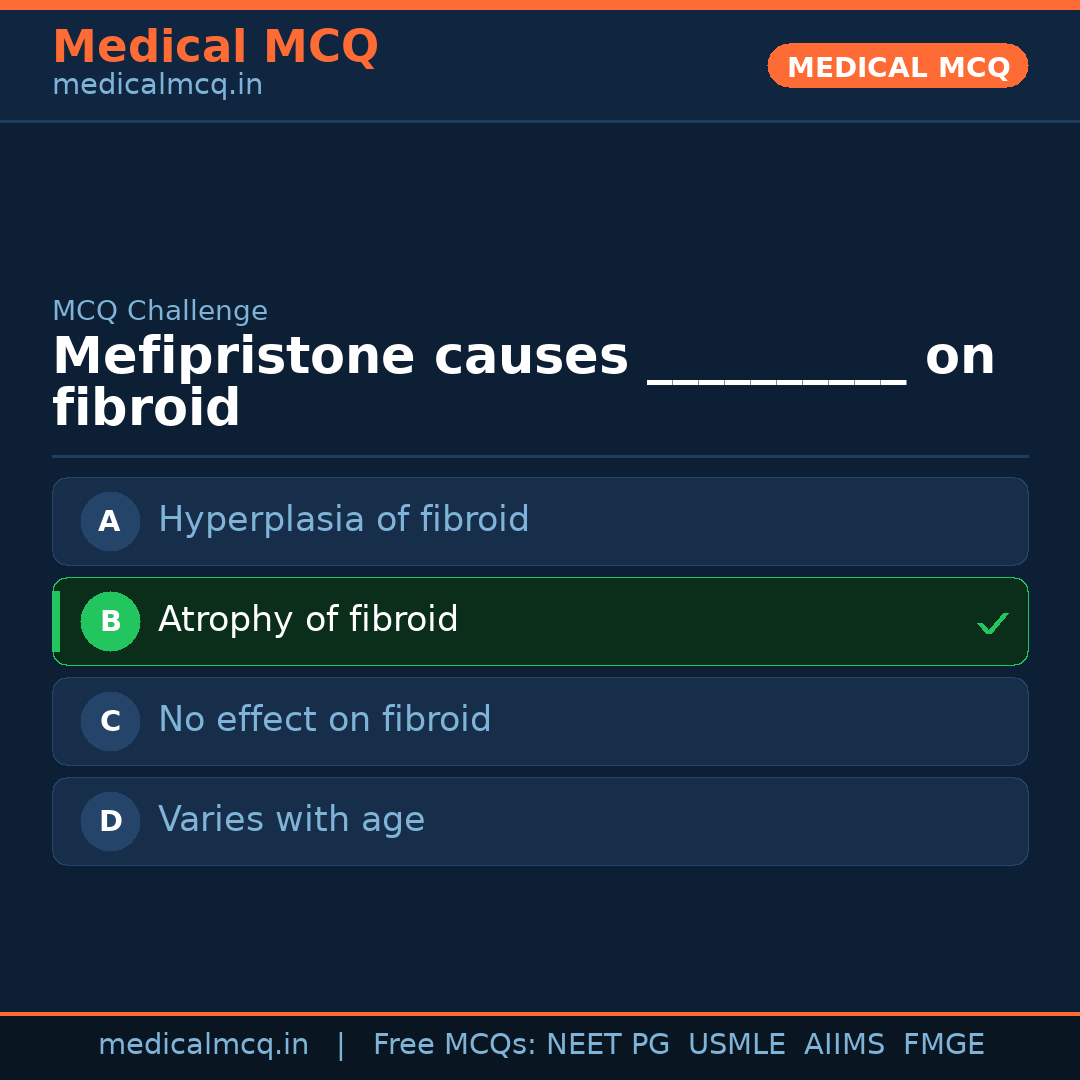Click "AIIMS" in the footer
This screenshot has height=1080, width=1080.
click(x=844, y=1045)
